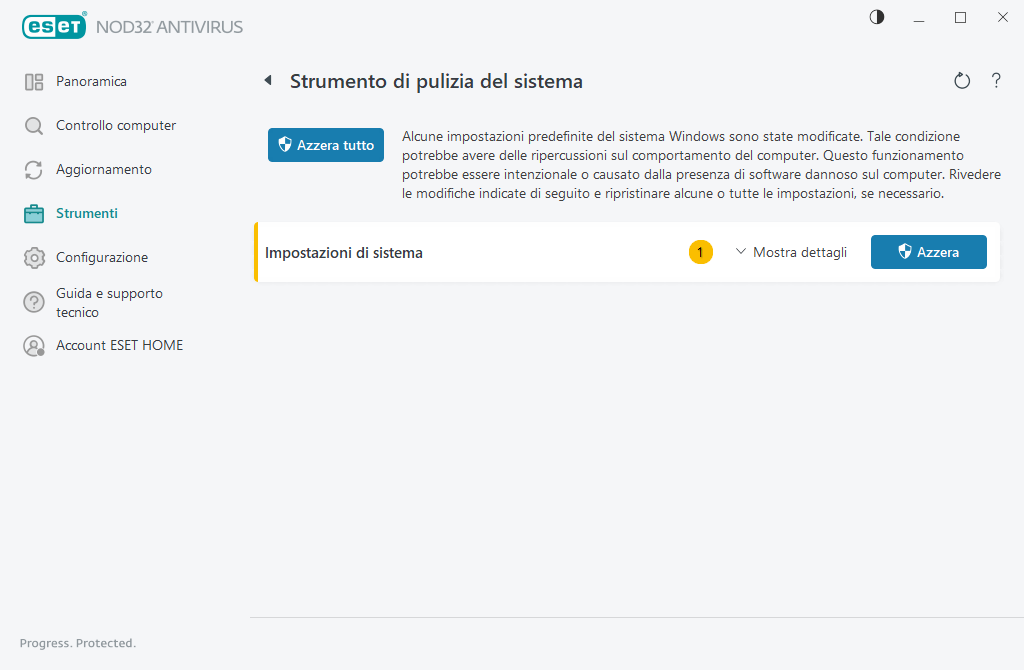Click the Aggiornamento sync icon

(x=34, y=169)
